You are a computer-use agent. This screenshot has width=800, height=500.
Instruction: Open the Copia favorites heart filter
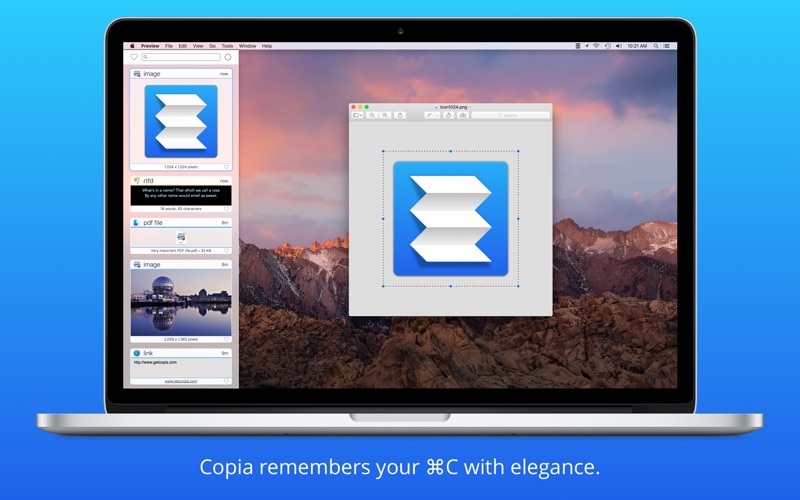click(134, 57)
